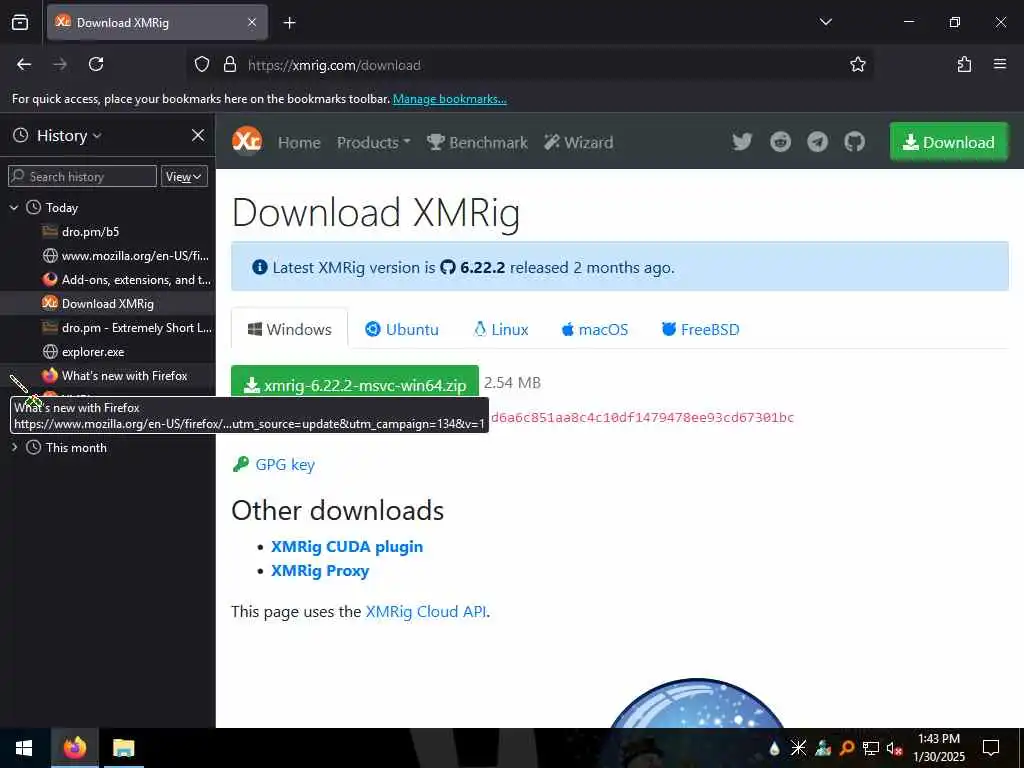The image size is (1024, 768).
Task: Expand the This month history group
Action: pyautogui.click(x=14, y=447)
